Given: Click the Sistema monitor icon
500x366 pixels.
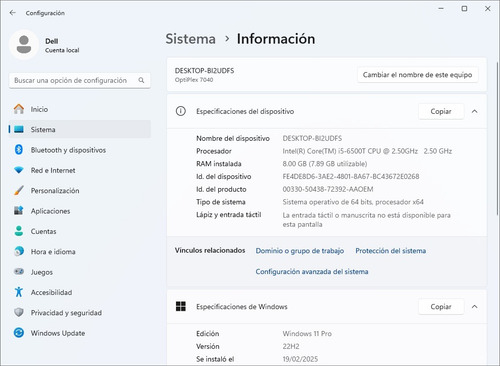Looking at the screenshot, I should (19, 129).
